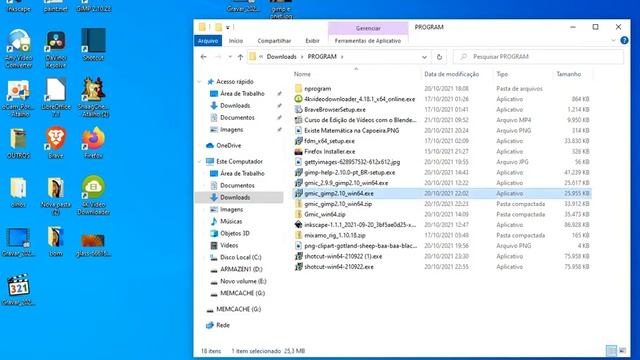Open the DaVinci Resolve desktop icon
This screenshot has width=640, height=360.
[56, 49]
